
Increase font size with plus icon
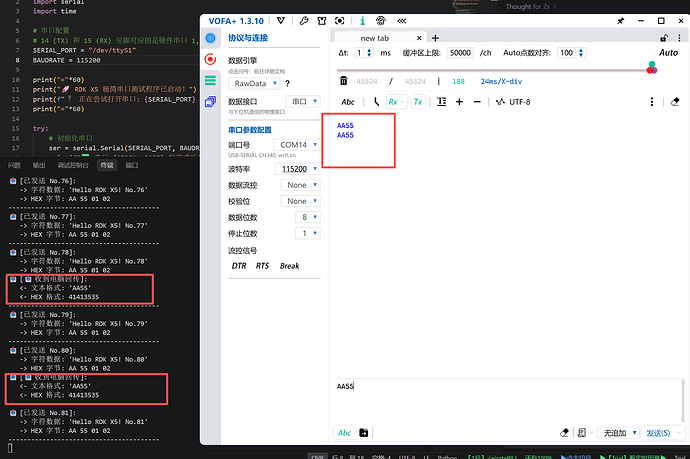[x=459, y=102]
